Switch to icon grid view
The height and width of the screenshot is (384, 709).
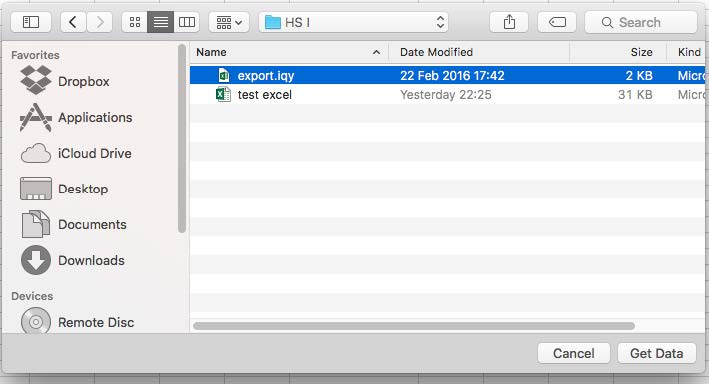click(x=135, y=22)
